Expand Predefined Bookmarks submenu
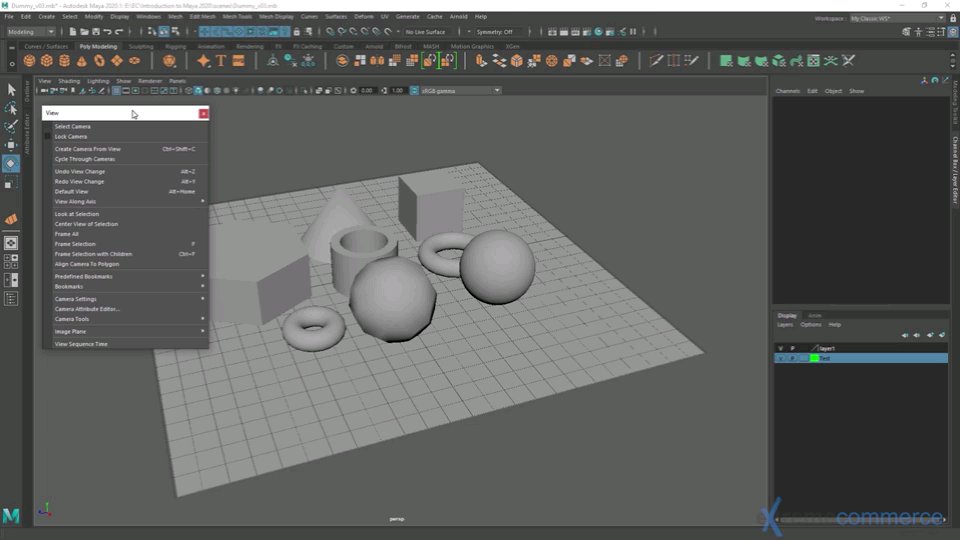This screenshot has width=960, height=540. click(x=126, y=277)
